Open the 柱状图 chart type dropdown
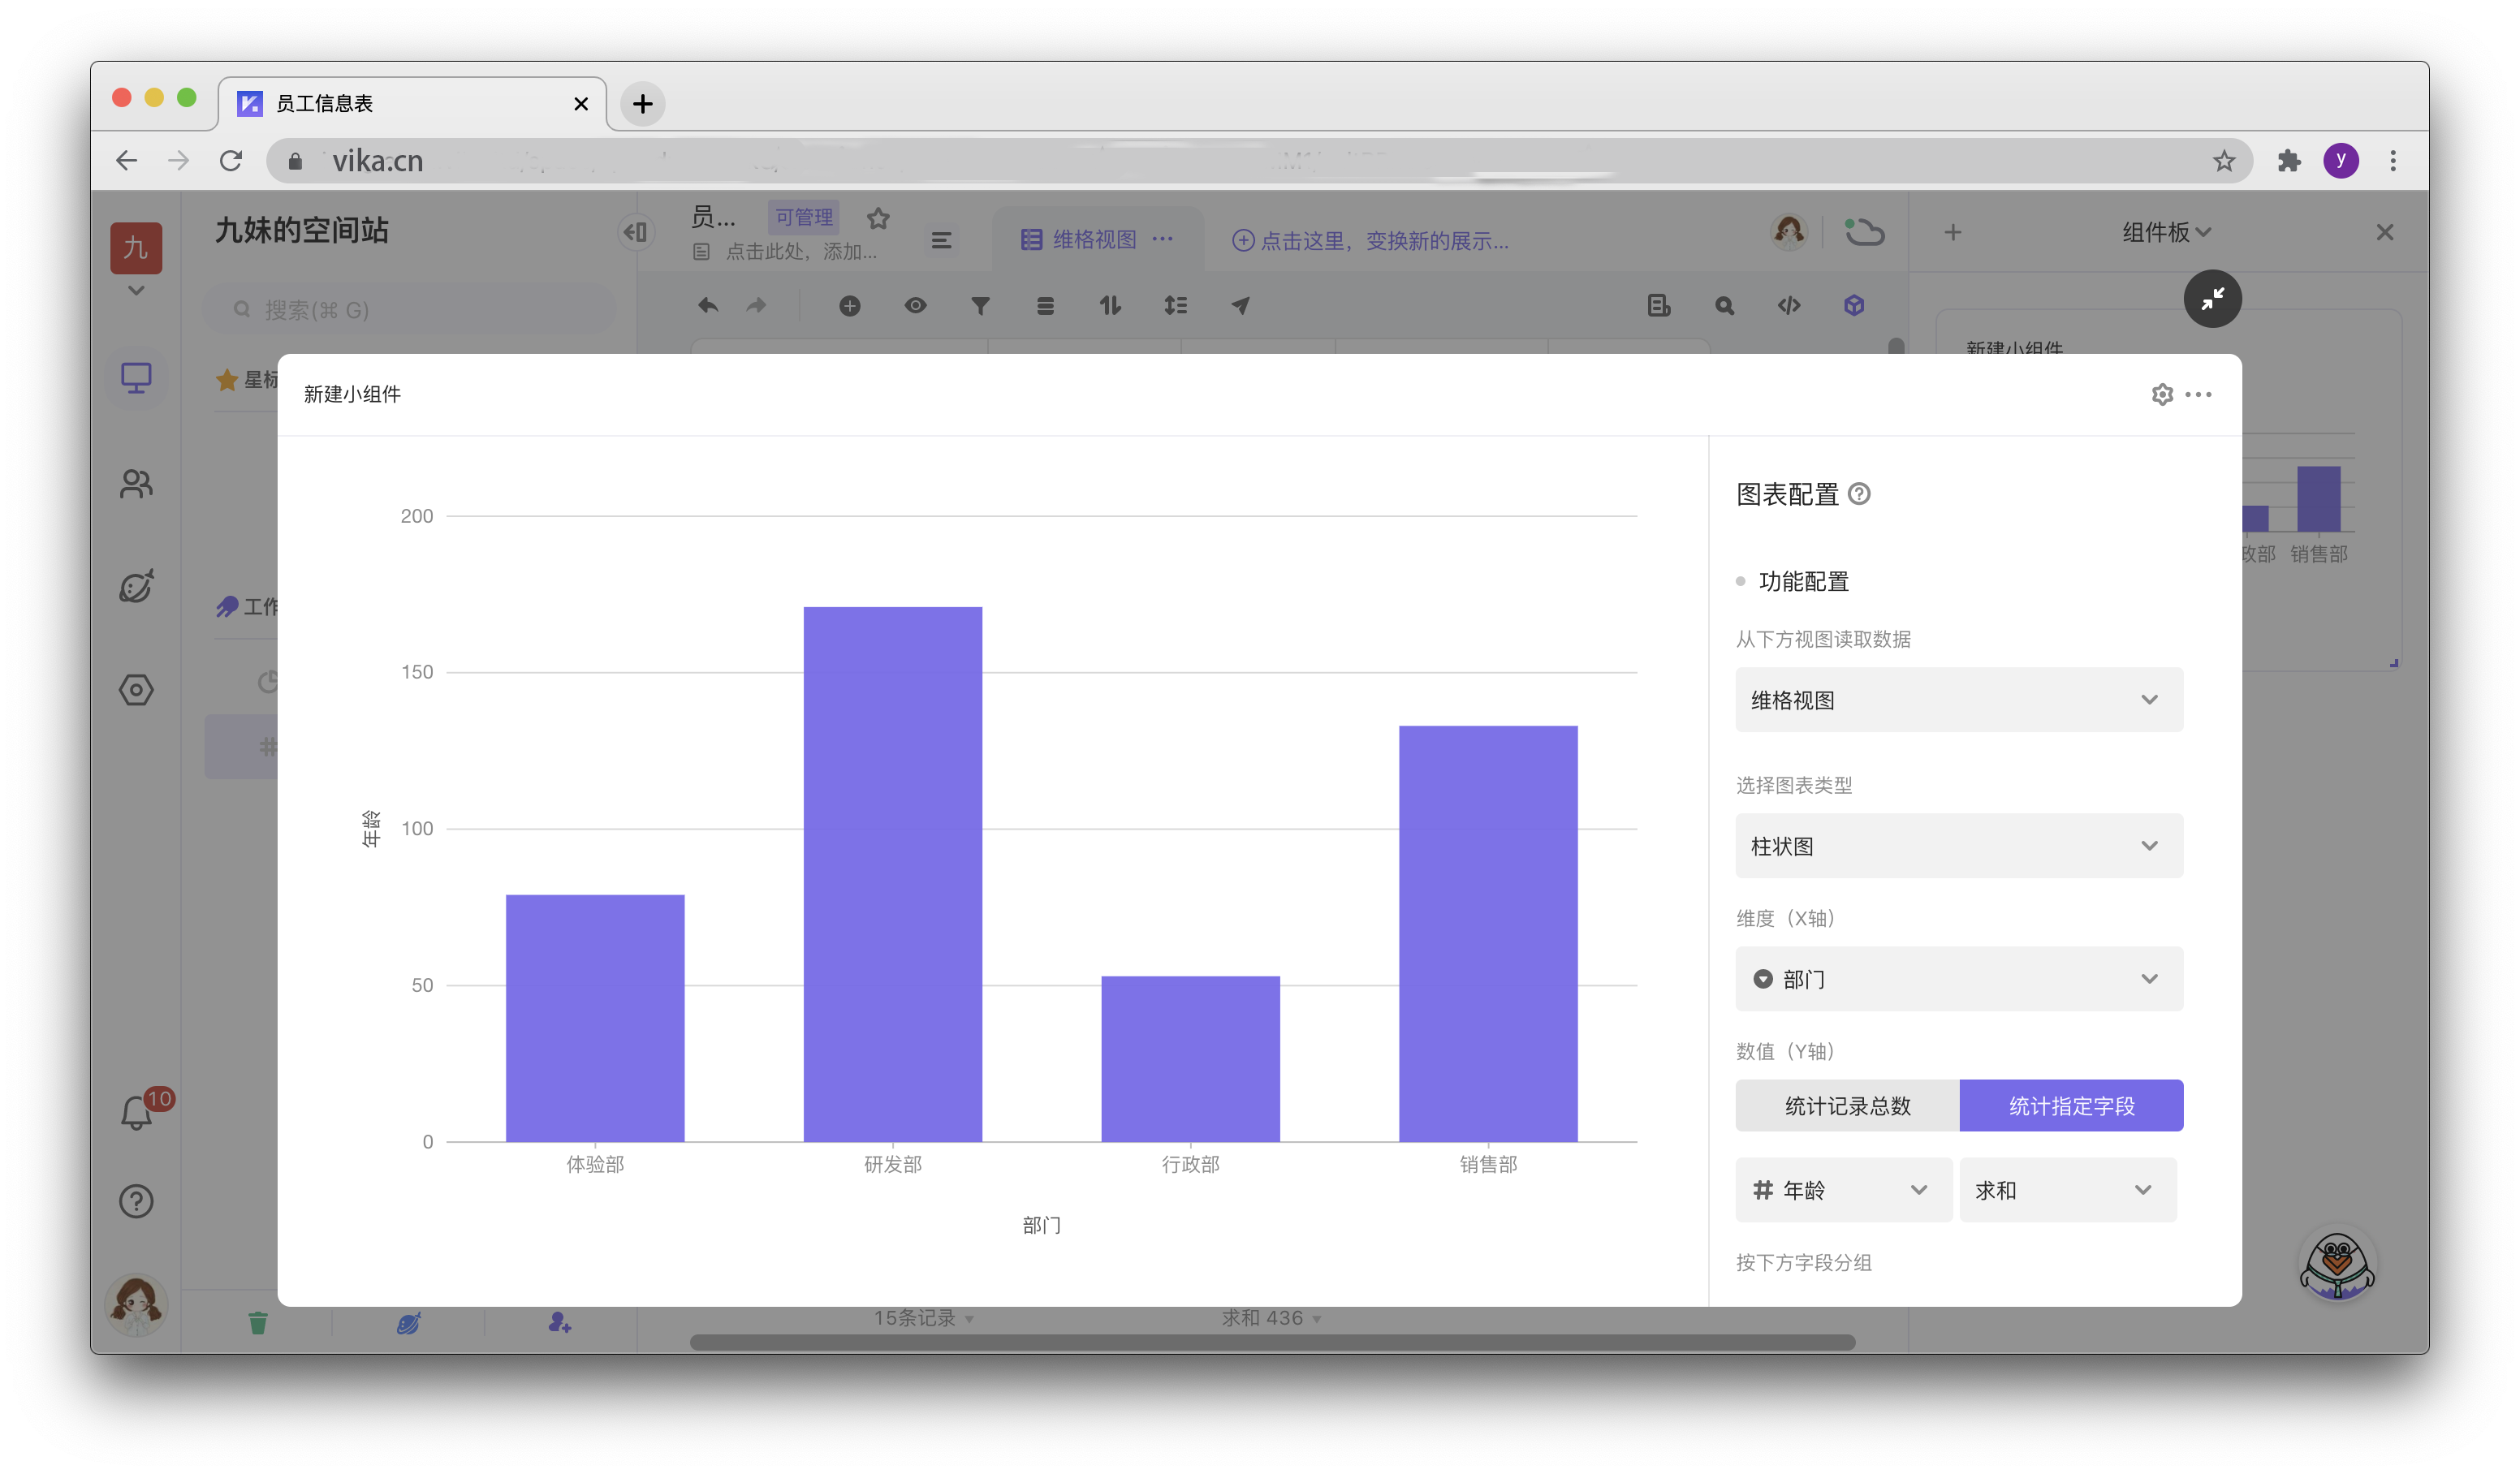The width and height of the screenshot is (2520, 1474). 1958,846
